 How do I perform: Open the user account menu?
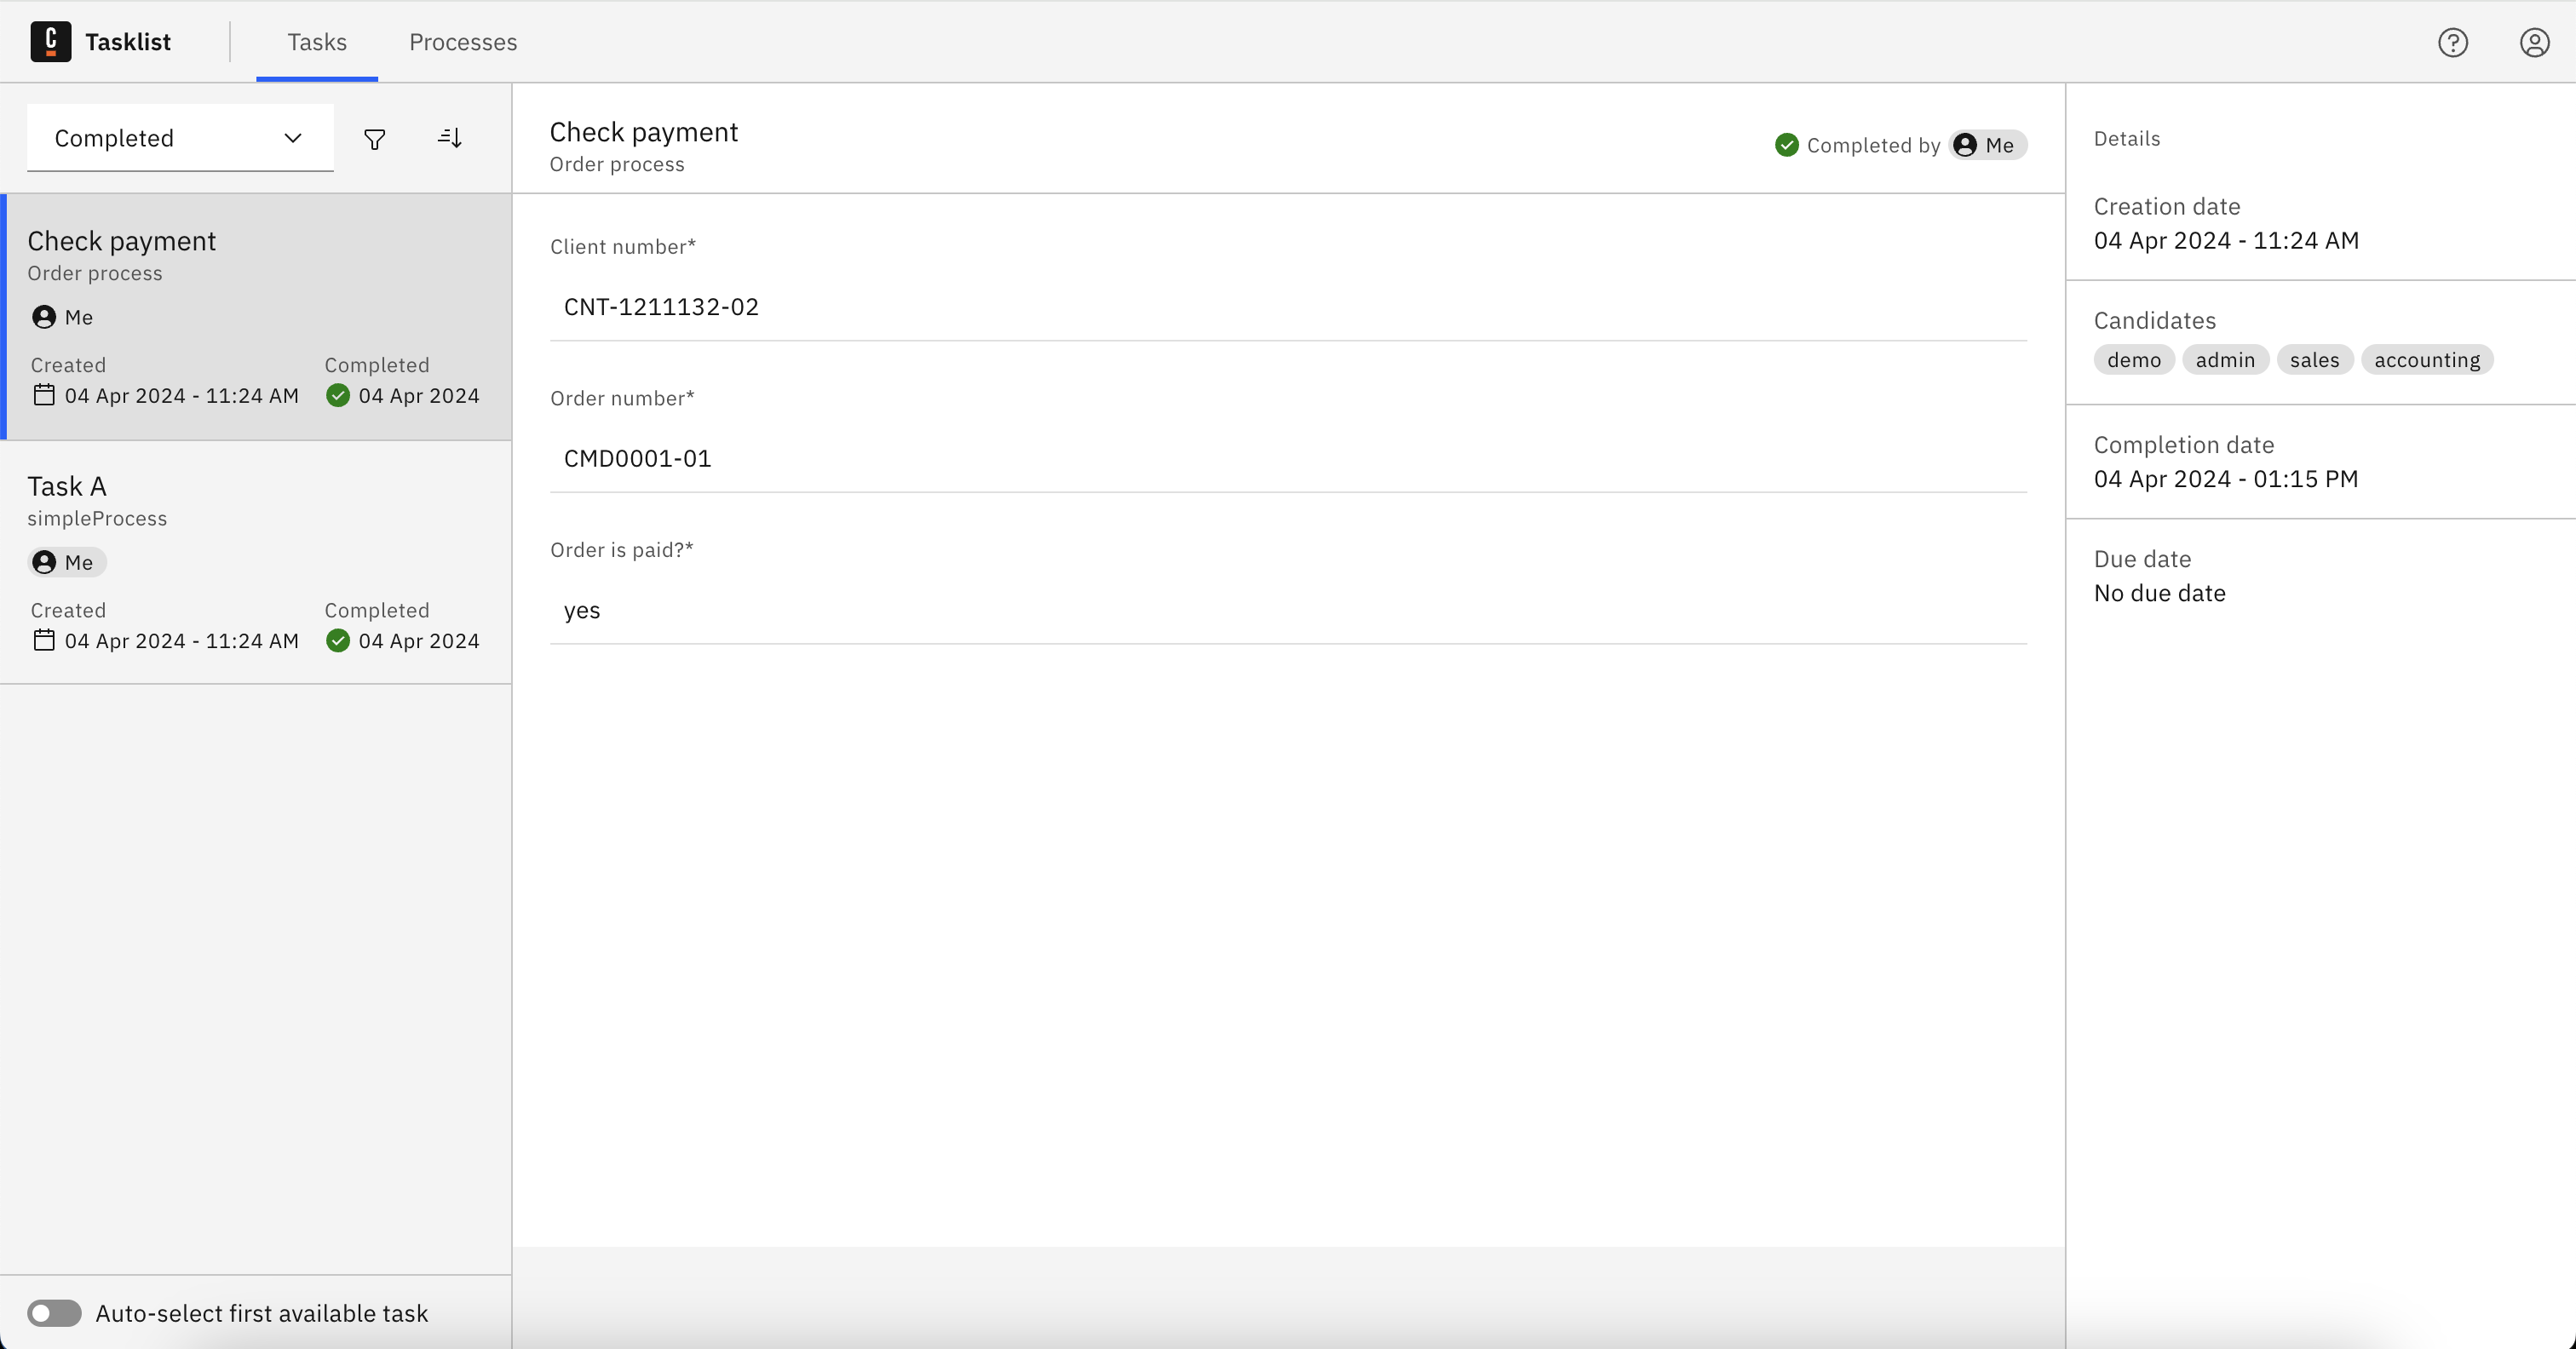pyautogui.click(x=2533, y=42)
